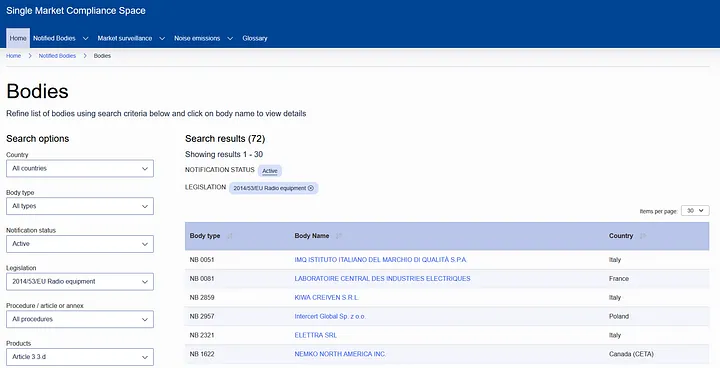Image resolution: width=720 pixels, height=368 pixels.
Task: Expand the Notified Bodies menu chevron
Action: coord(85,39)
